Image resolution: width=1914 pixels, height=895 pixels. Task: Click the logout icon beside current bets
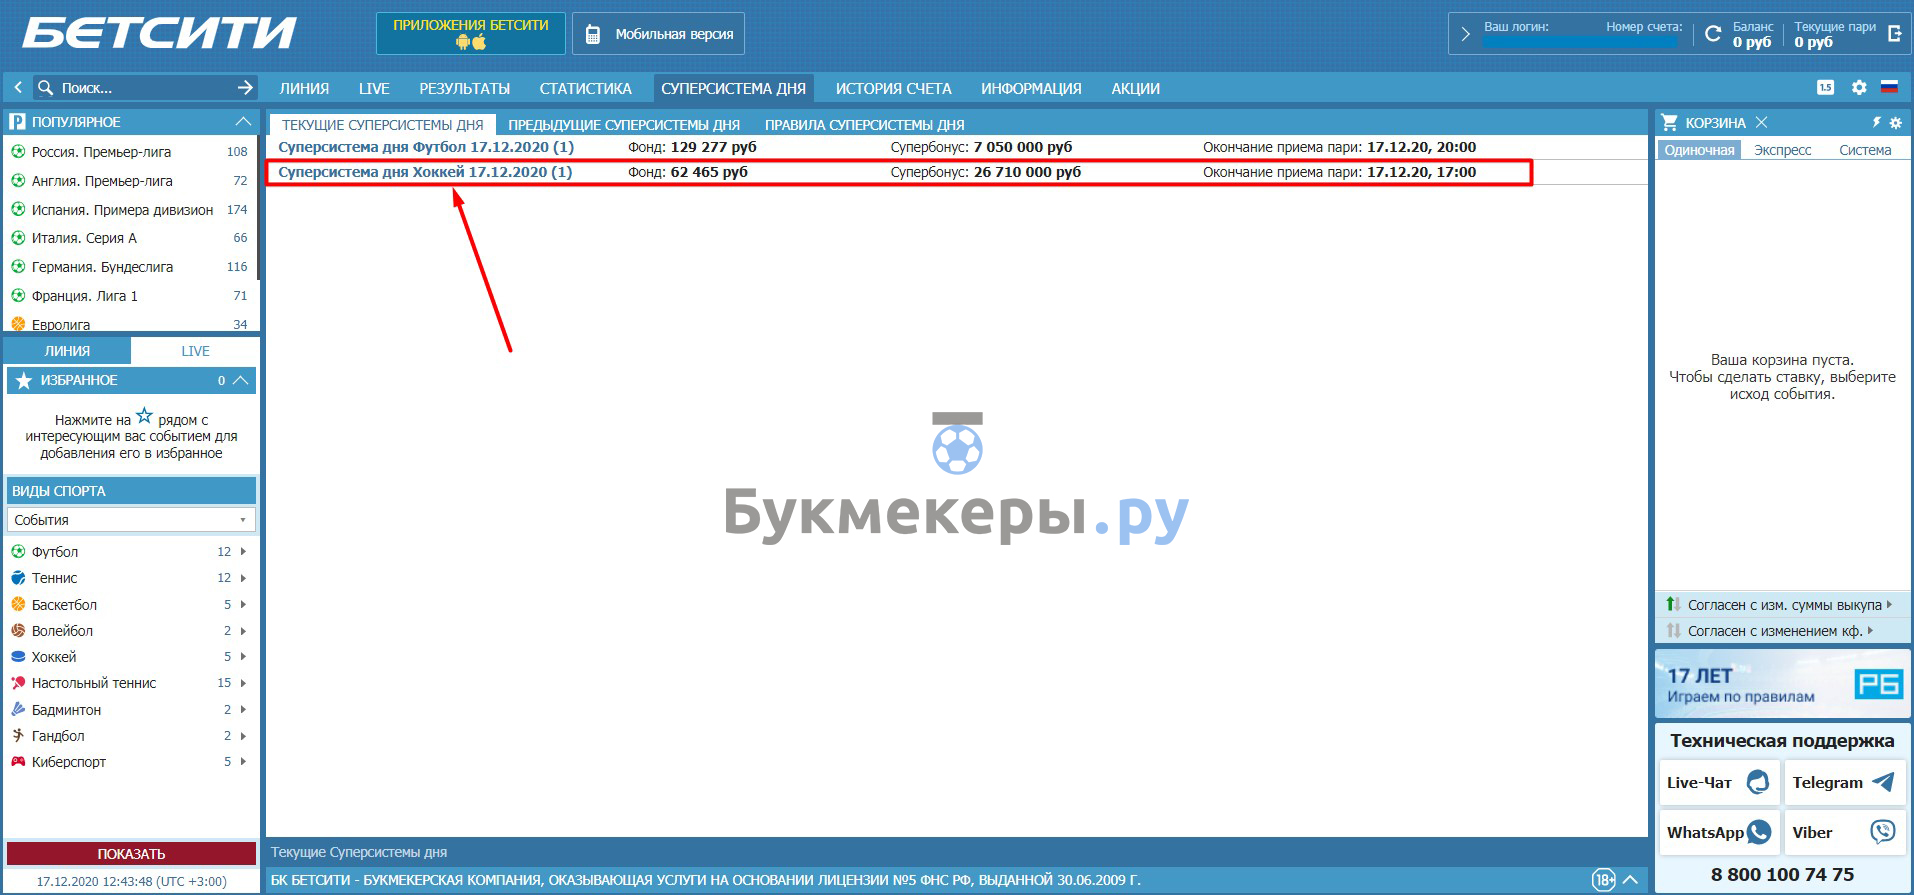pos(1894,34)
